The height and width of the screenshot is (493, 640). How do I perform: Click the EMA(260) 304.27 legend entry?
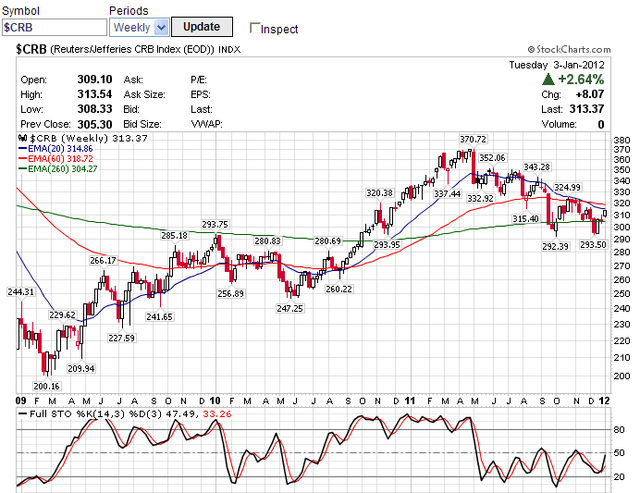pos(58,169)
